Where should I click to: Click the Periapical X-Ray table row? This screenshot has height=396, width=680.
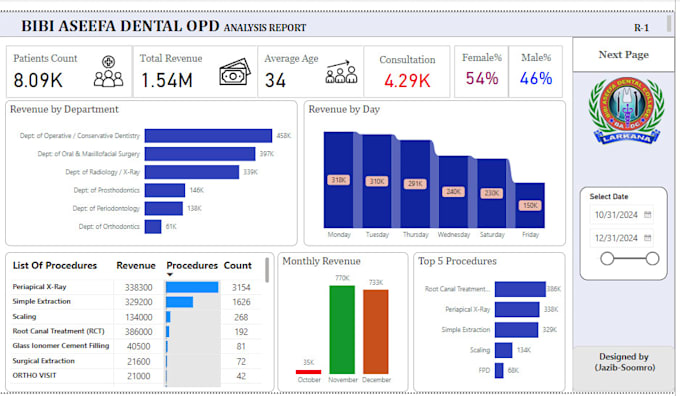point(137,287)
